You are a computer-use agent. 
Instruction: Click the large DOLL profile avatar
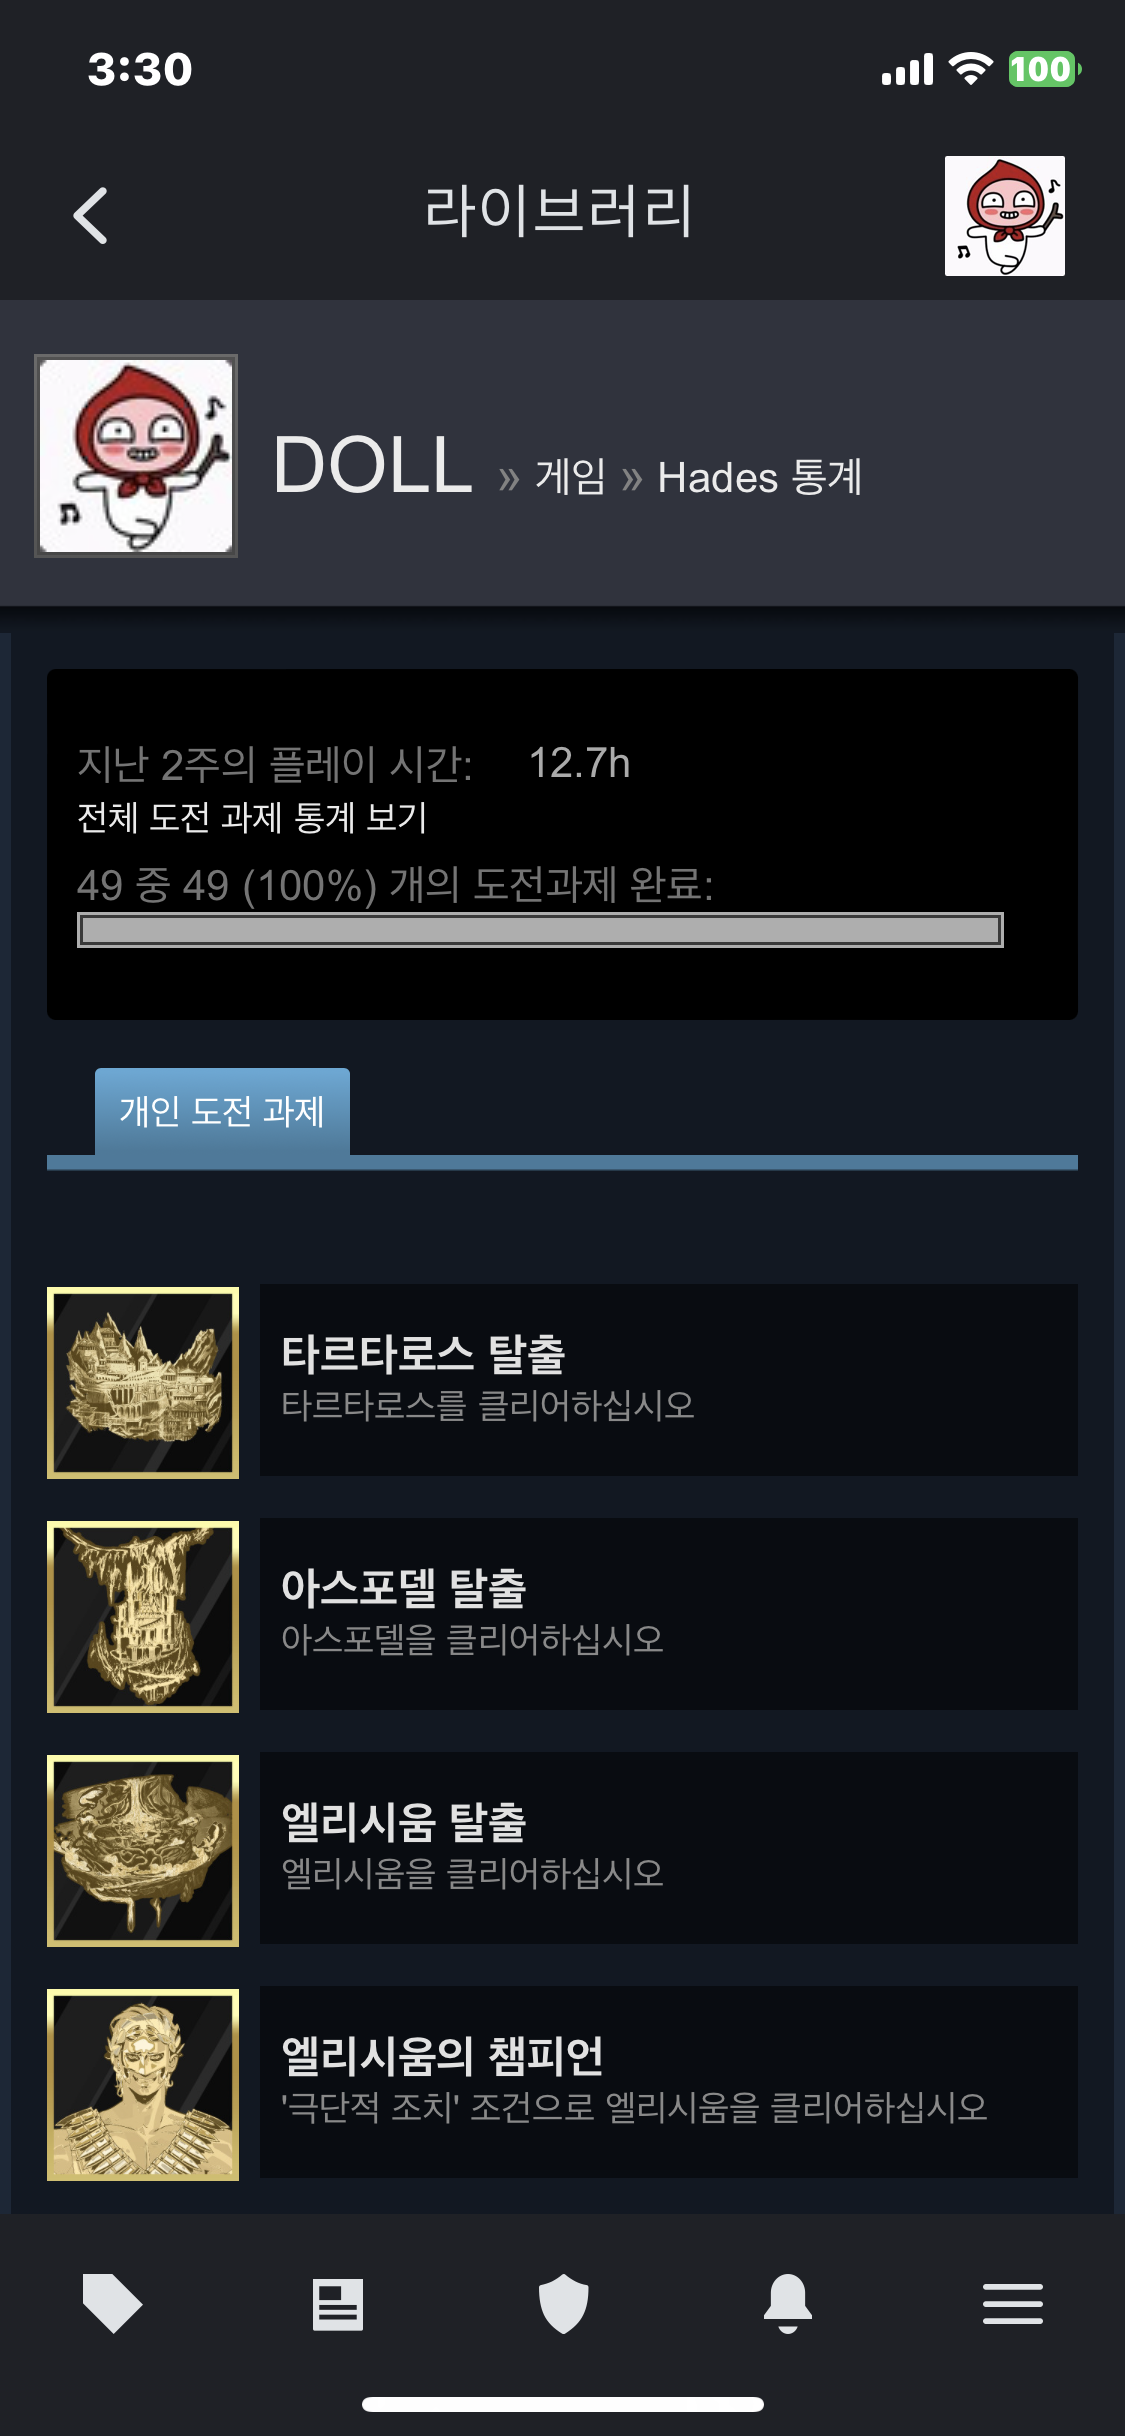(x=136, y=456)
